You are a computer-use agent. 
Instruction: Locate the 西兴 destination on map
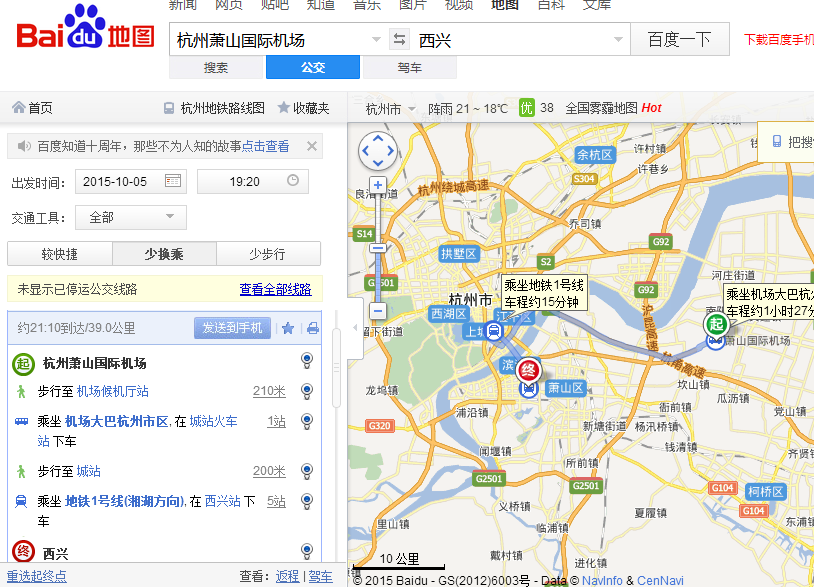point(307,551)
